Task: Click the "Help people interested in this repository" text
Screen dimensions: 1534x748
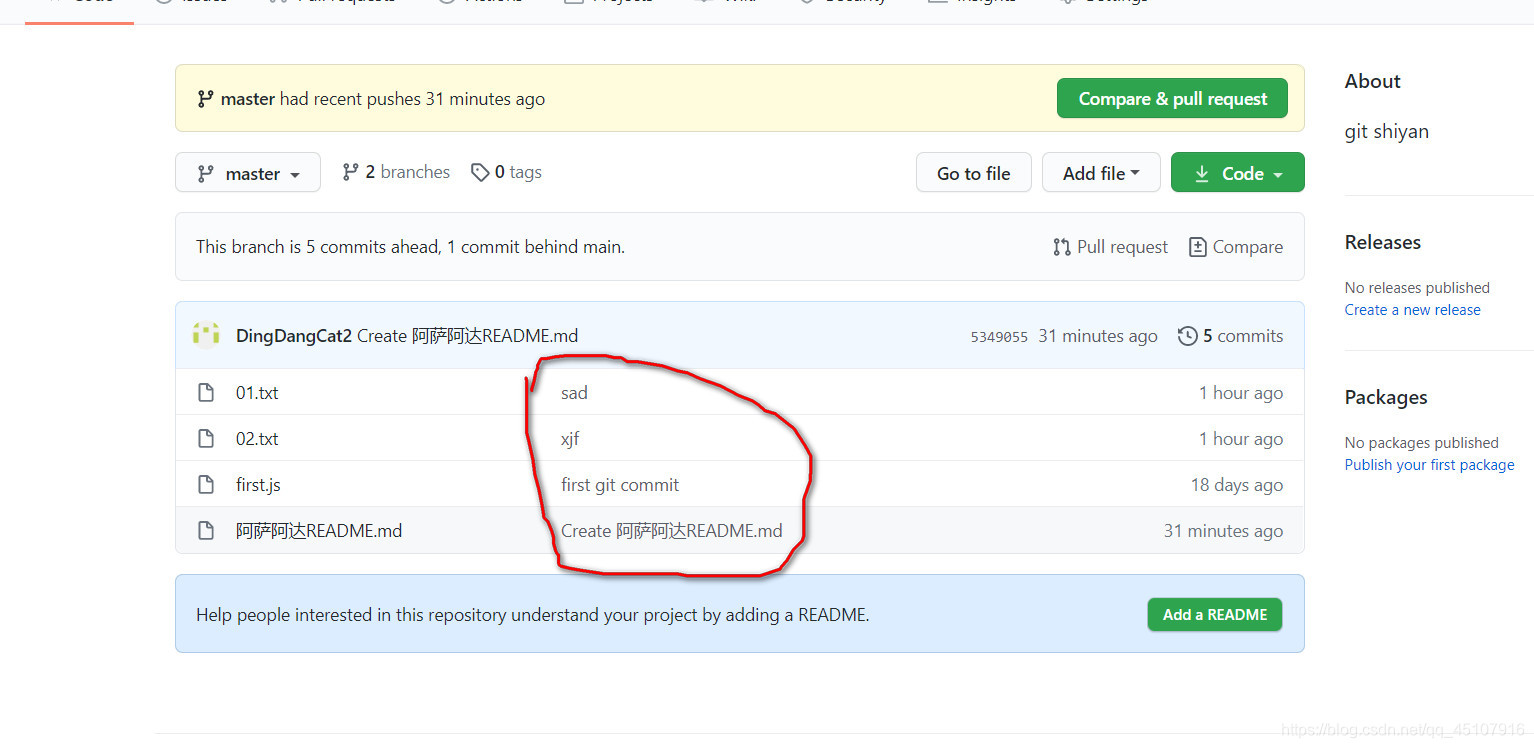Action: coord(533,615)
